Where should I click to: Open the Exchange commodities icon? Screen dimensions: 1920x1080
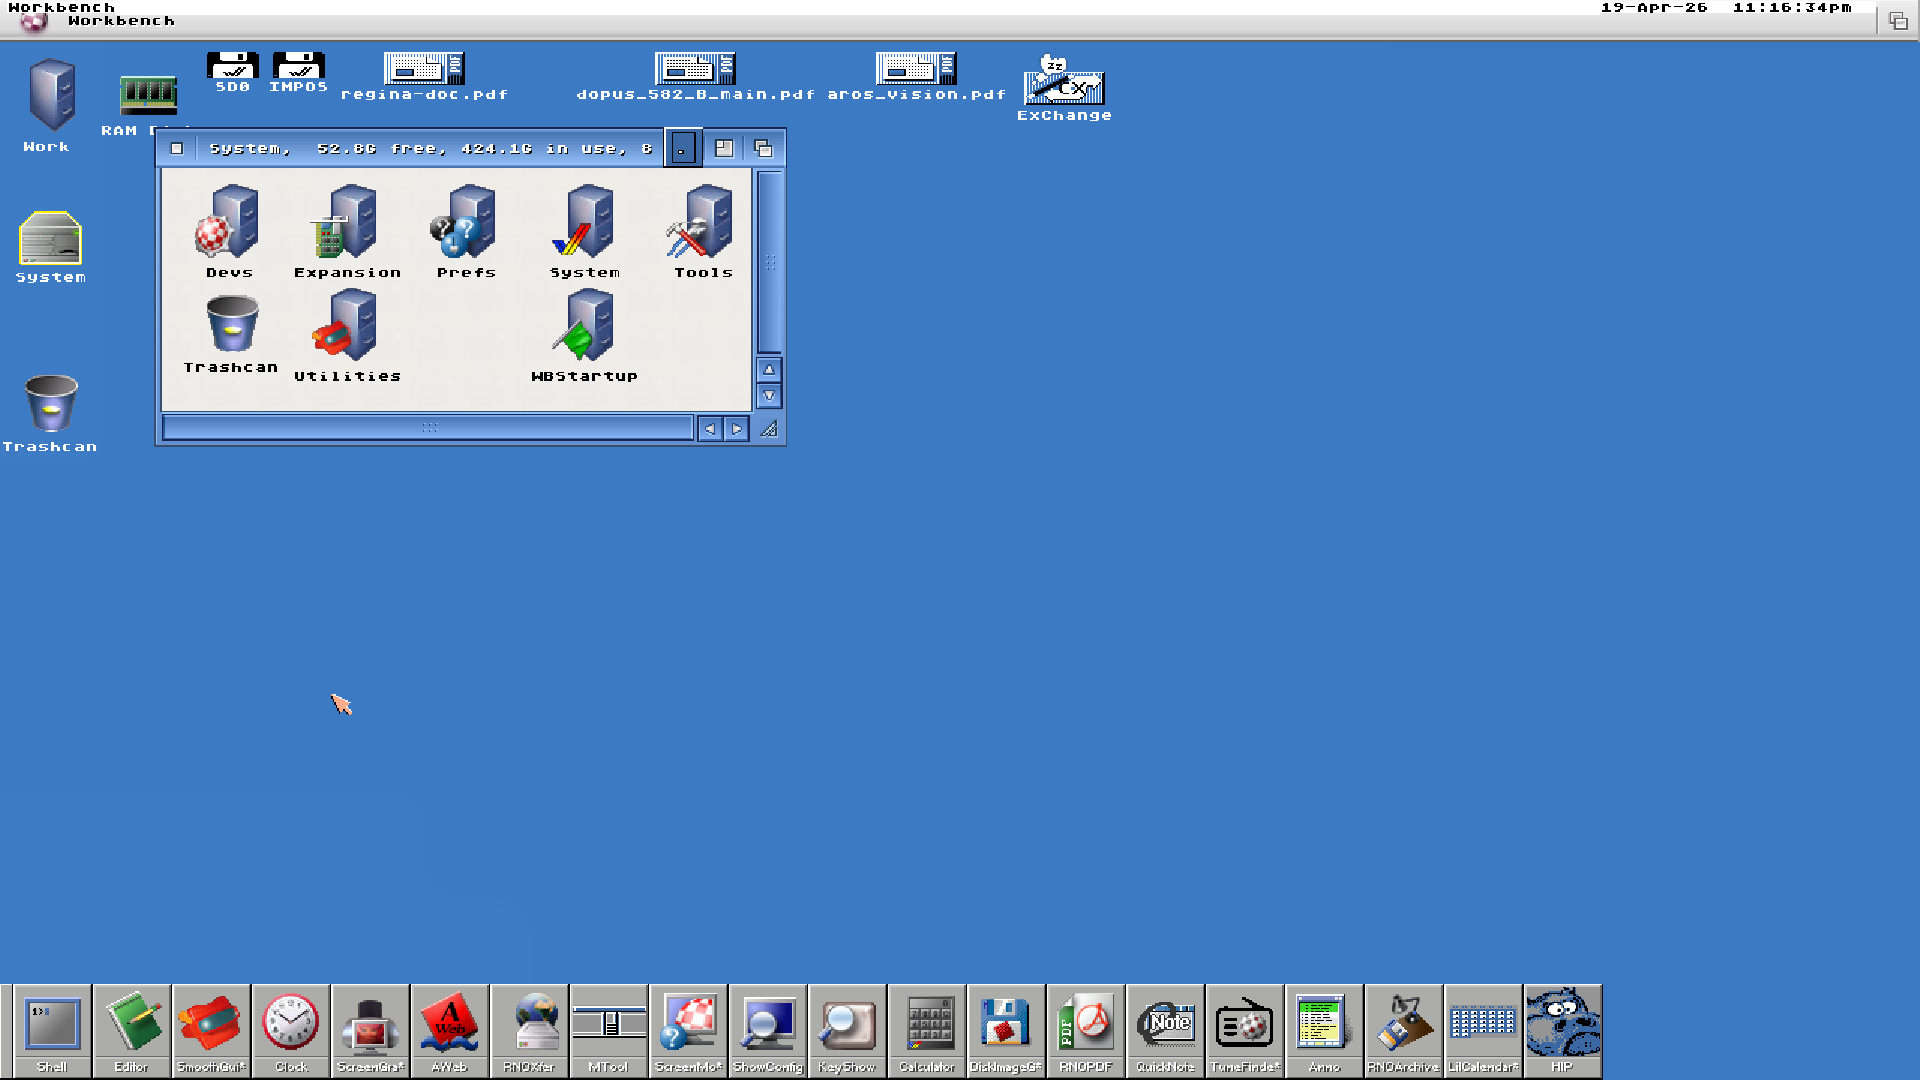pos(1064,84)
